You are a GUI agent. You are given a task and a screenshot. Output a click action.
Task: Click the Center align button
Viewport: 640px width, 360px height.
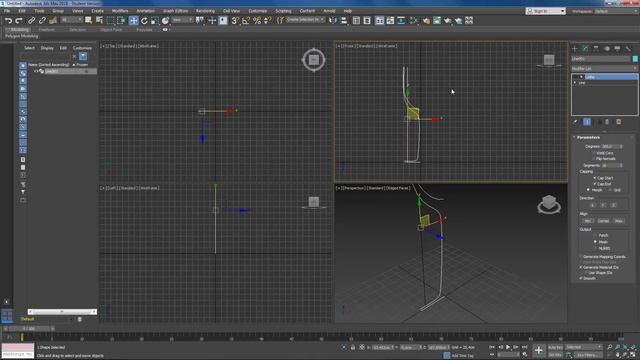603,221
